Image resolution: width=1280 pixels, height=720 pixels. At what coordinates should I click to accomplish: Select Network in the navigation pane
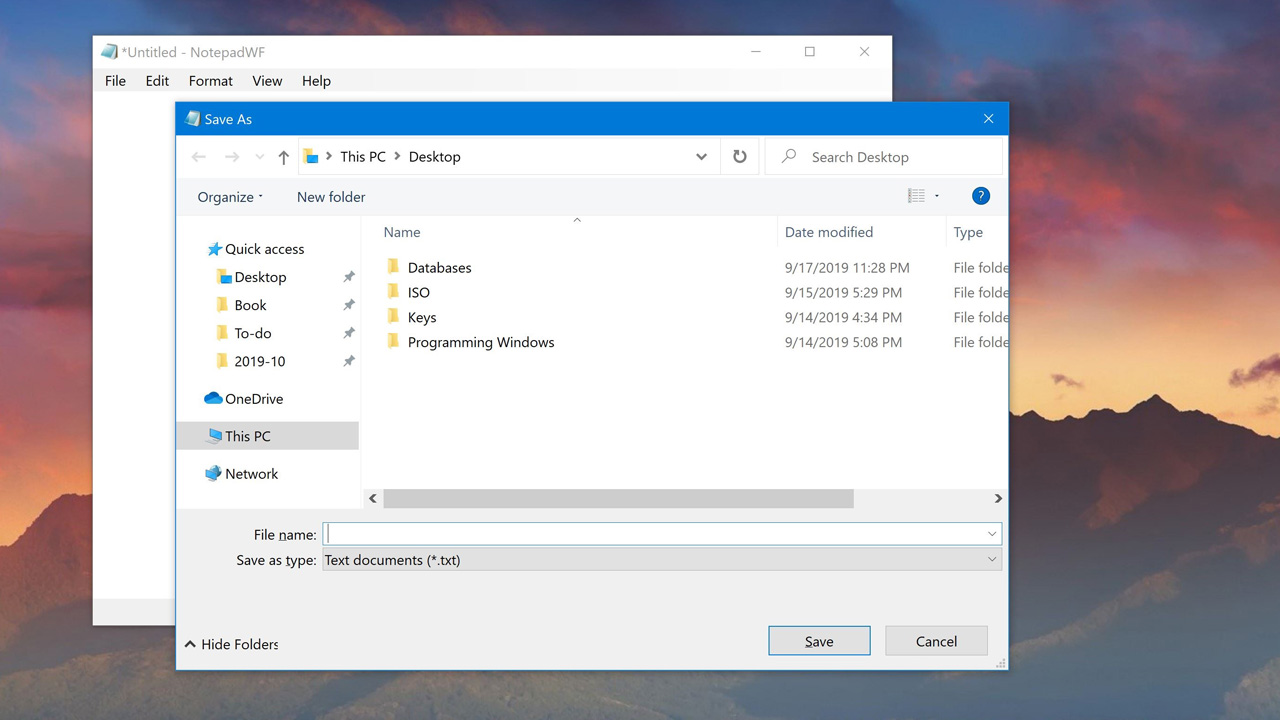(x=251, y=474)
